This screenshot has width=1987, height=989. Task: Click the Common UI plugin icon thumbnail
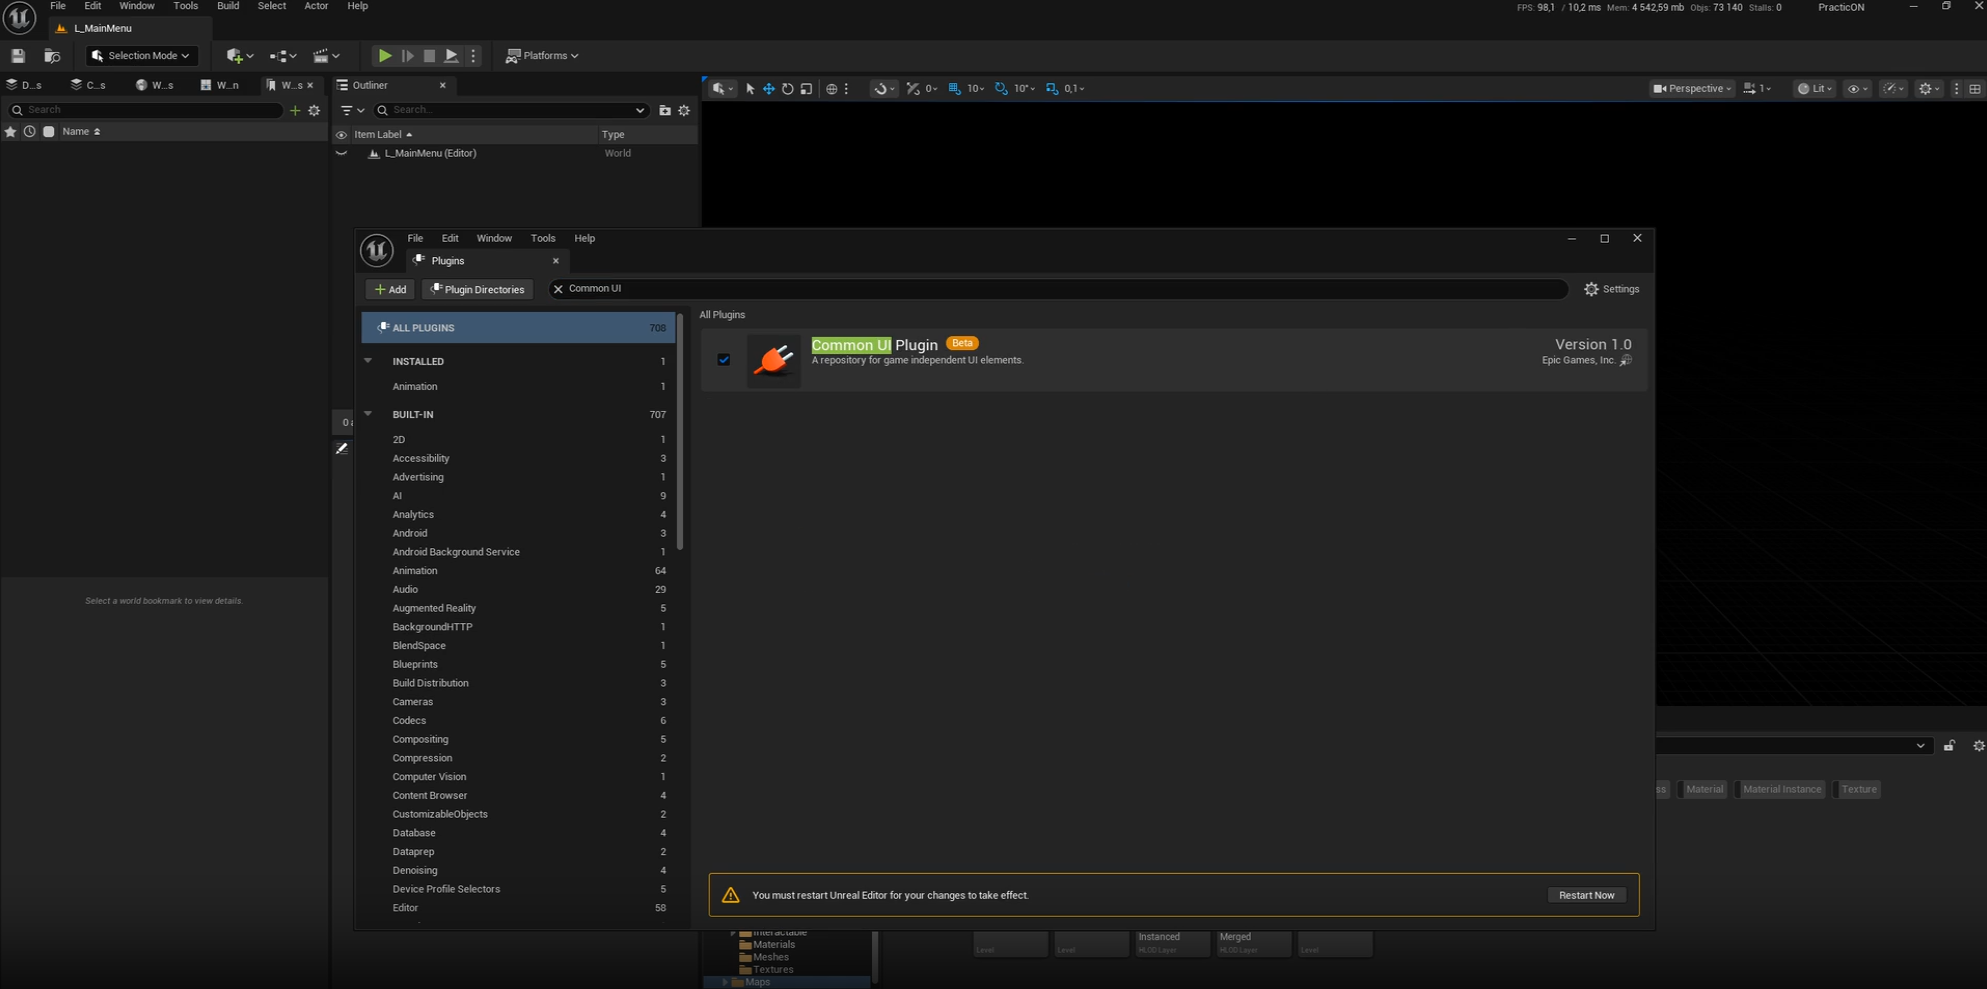click(x=773, y=360)
